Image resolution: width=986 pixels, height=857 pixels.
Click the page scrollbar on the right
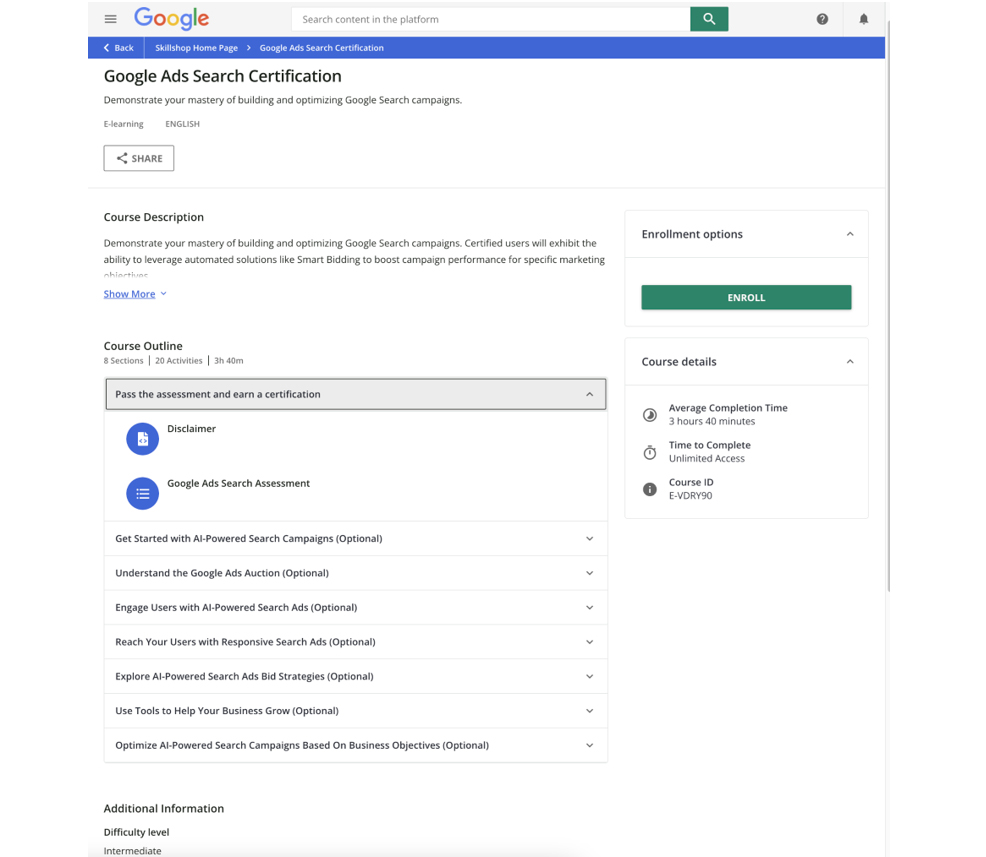[889, 305]
